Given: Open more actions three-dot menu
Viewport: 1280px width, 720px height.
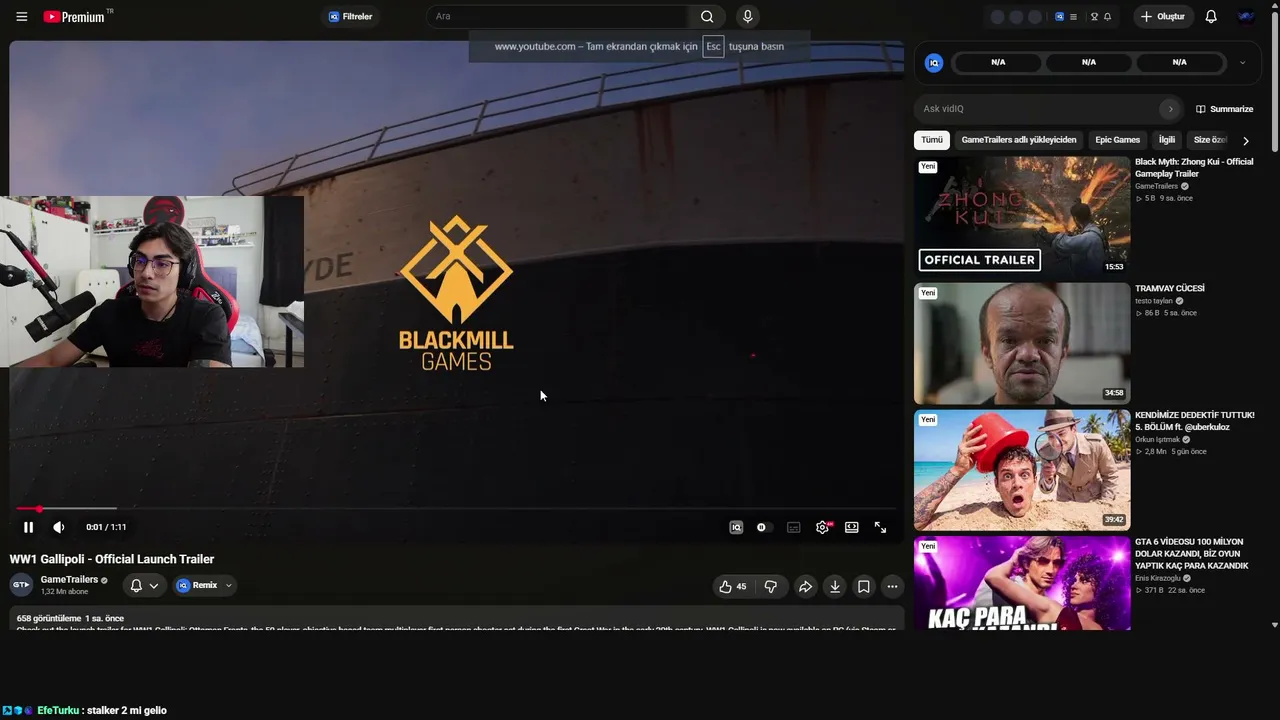Looking at the screenshot, I should [x=893, y=587].
